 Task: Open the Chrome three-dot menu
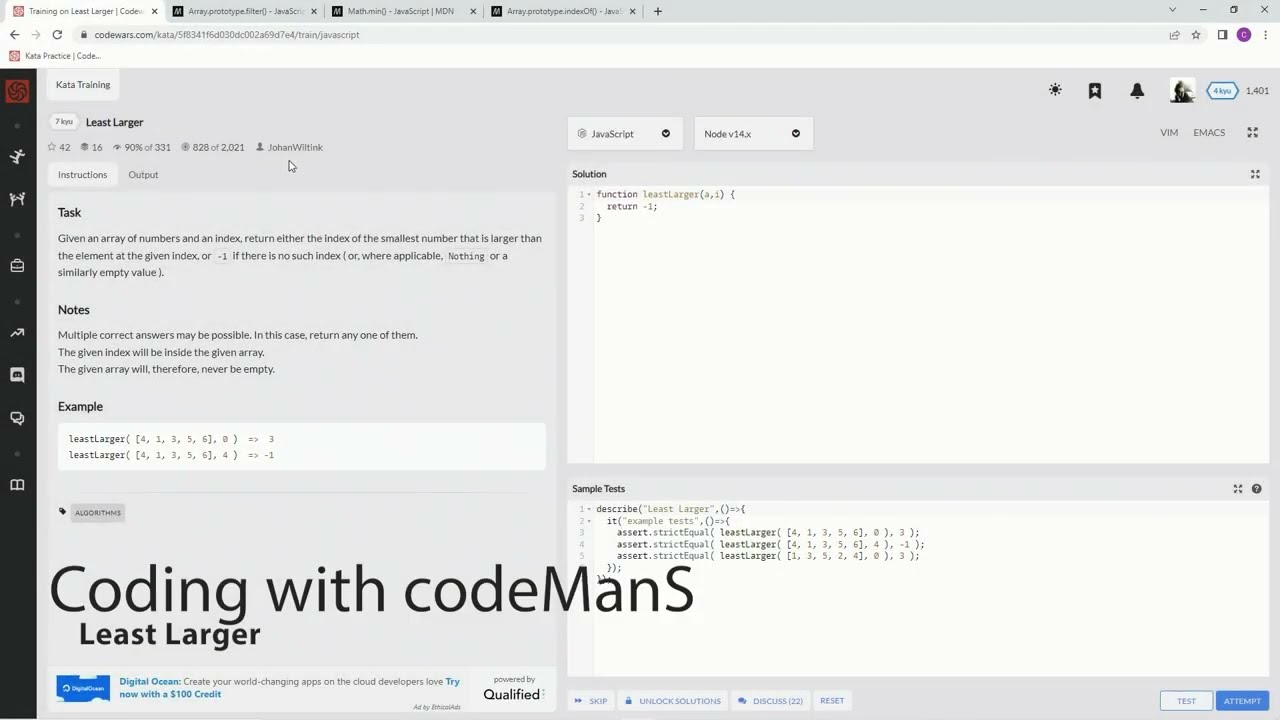click(1266, 34)
